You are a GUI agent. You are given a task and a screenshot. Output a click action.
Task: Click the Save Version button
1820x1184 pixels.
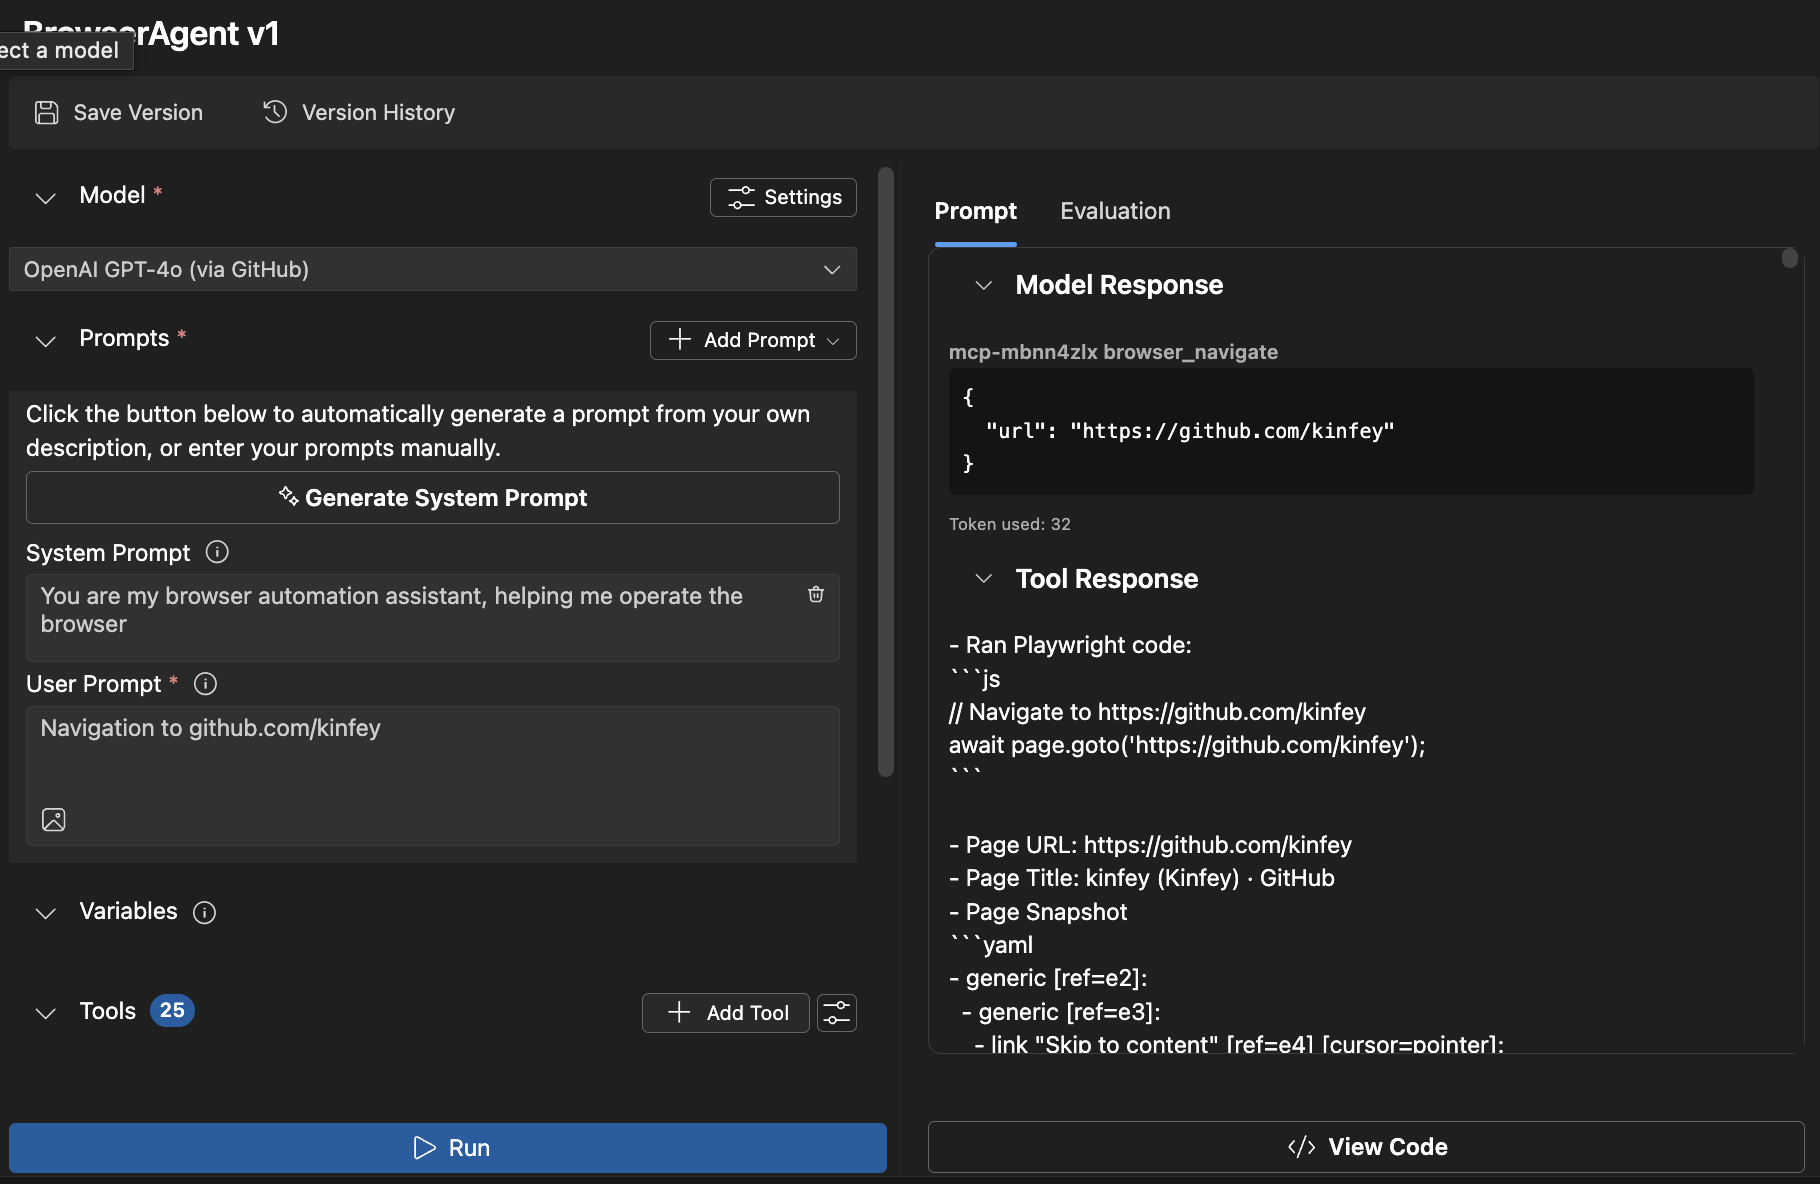[119, 113]
